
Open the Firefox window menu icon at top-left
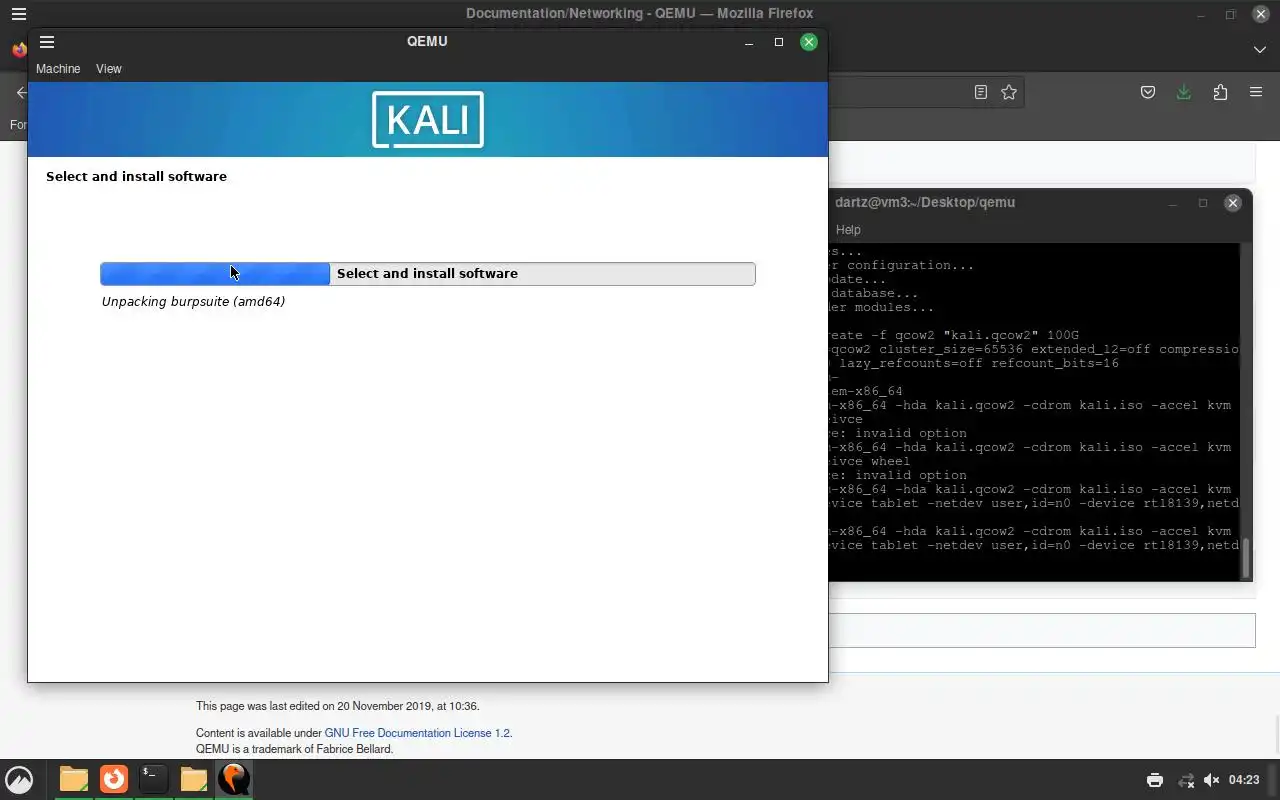[18, 14]
